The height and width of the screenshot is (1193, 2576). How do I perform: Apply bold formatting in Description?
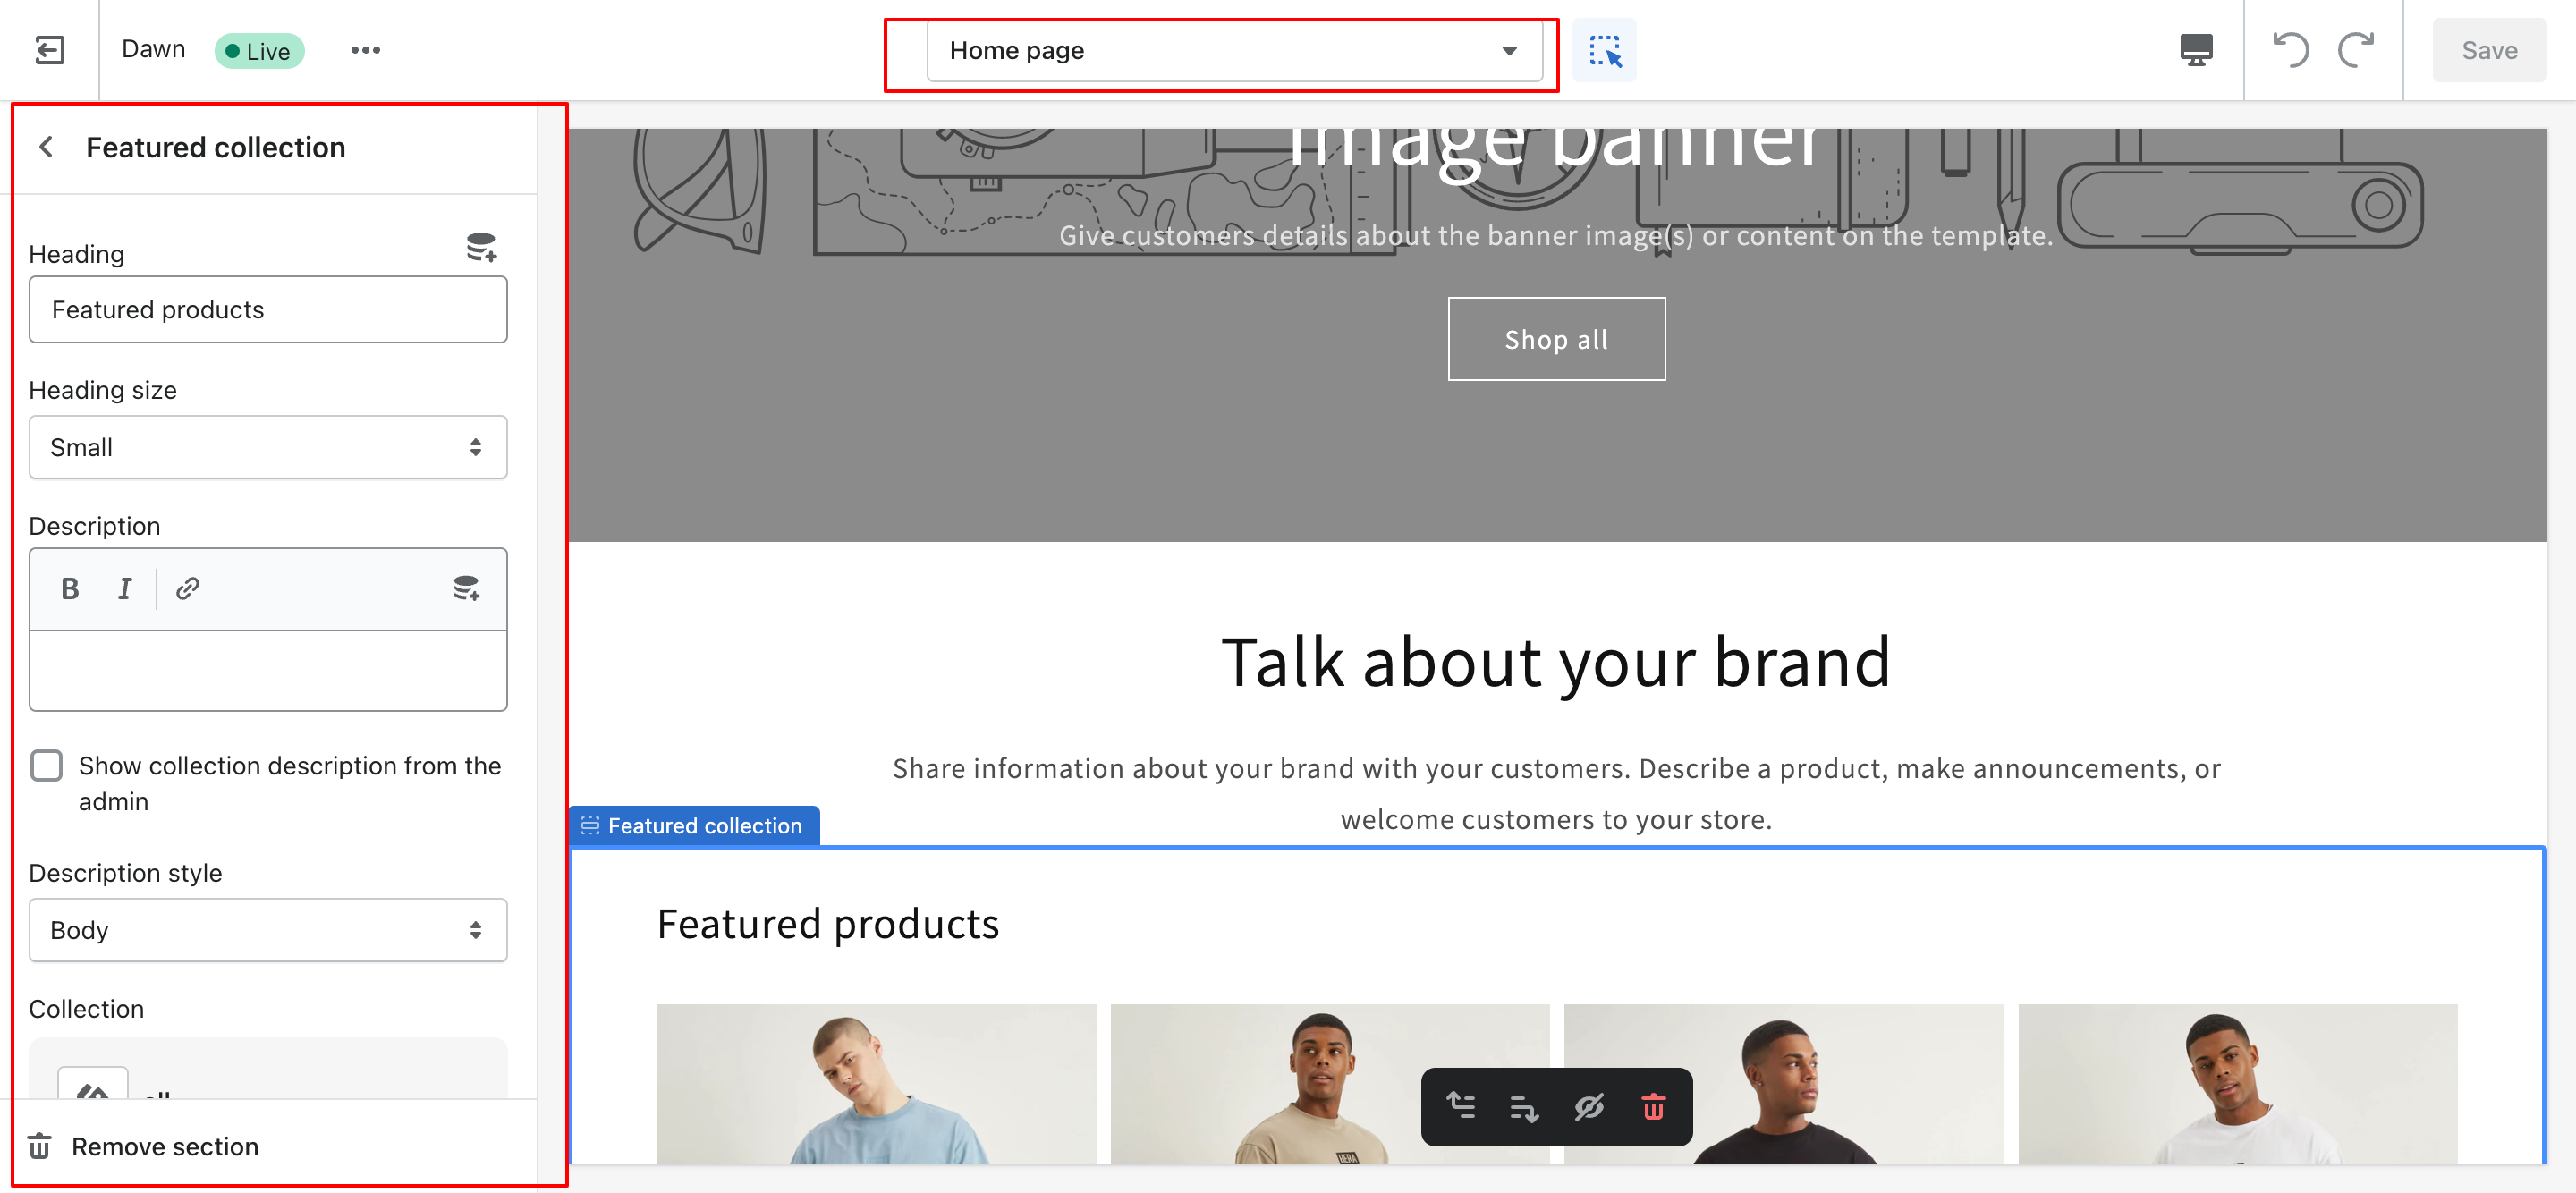69,588
